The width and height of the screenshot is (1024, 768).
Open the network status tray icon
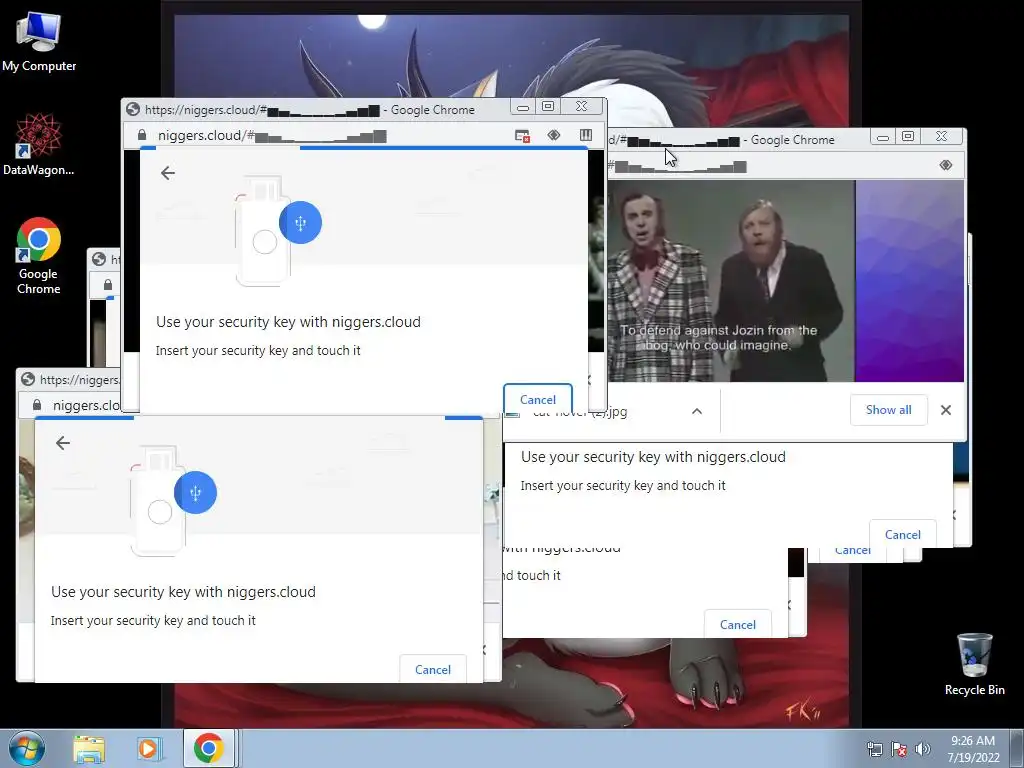(874, 749)
